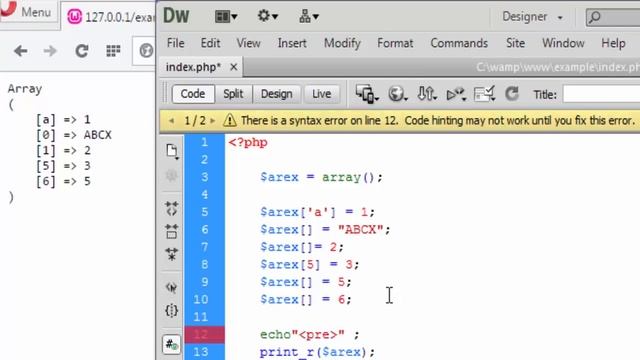Click line number 1 in gutter
This screenshot has height=360, width=640.
(x=204, y=142)
